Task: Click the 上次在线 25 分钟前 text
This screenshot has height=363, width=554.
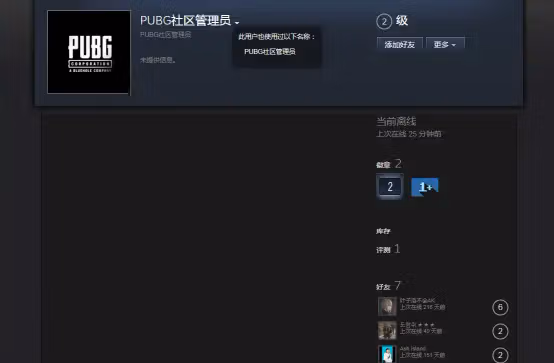Action: pyautogui.click(x=409, y=134)
